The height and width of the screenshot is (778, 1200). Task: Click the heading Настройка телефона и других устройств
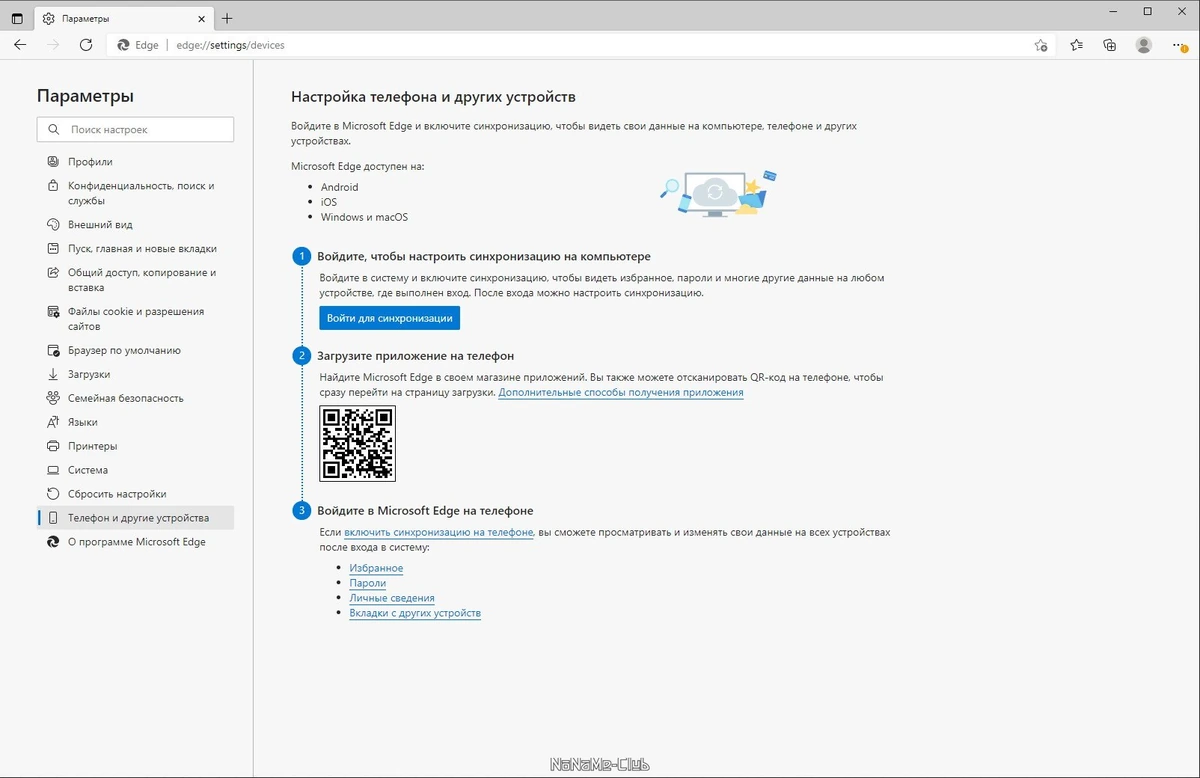pos(433,97)
